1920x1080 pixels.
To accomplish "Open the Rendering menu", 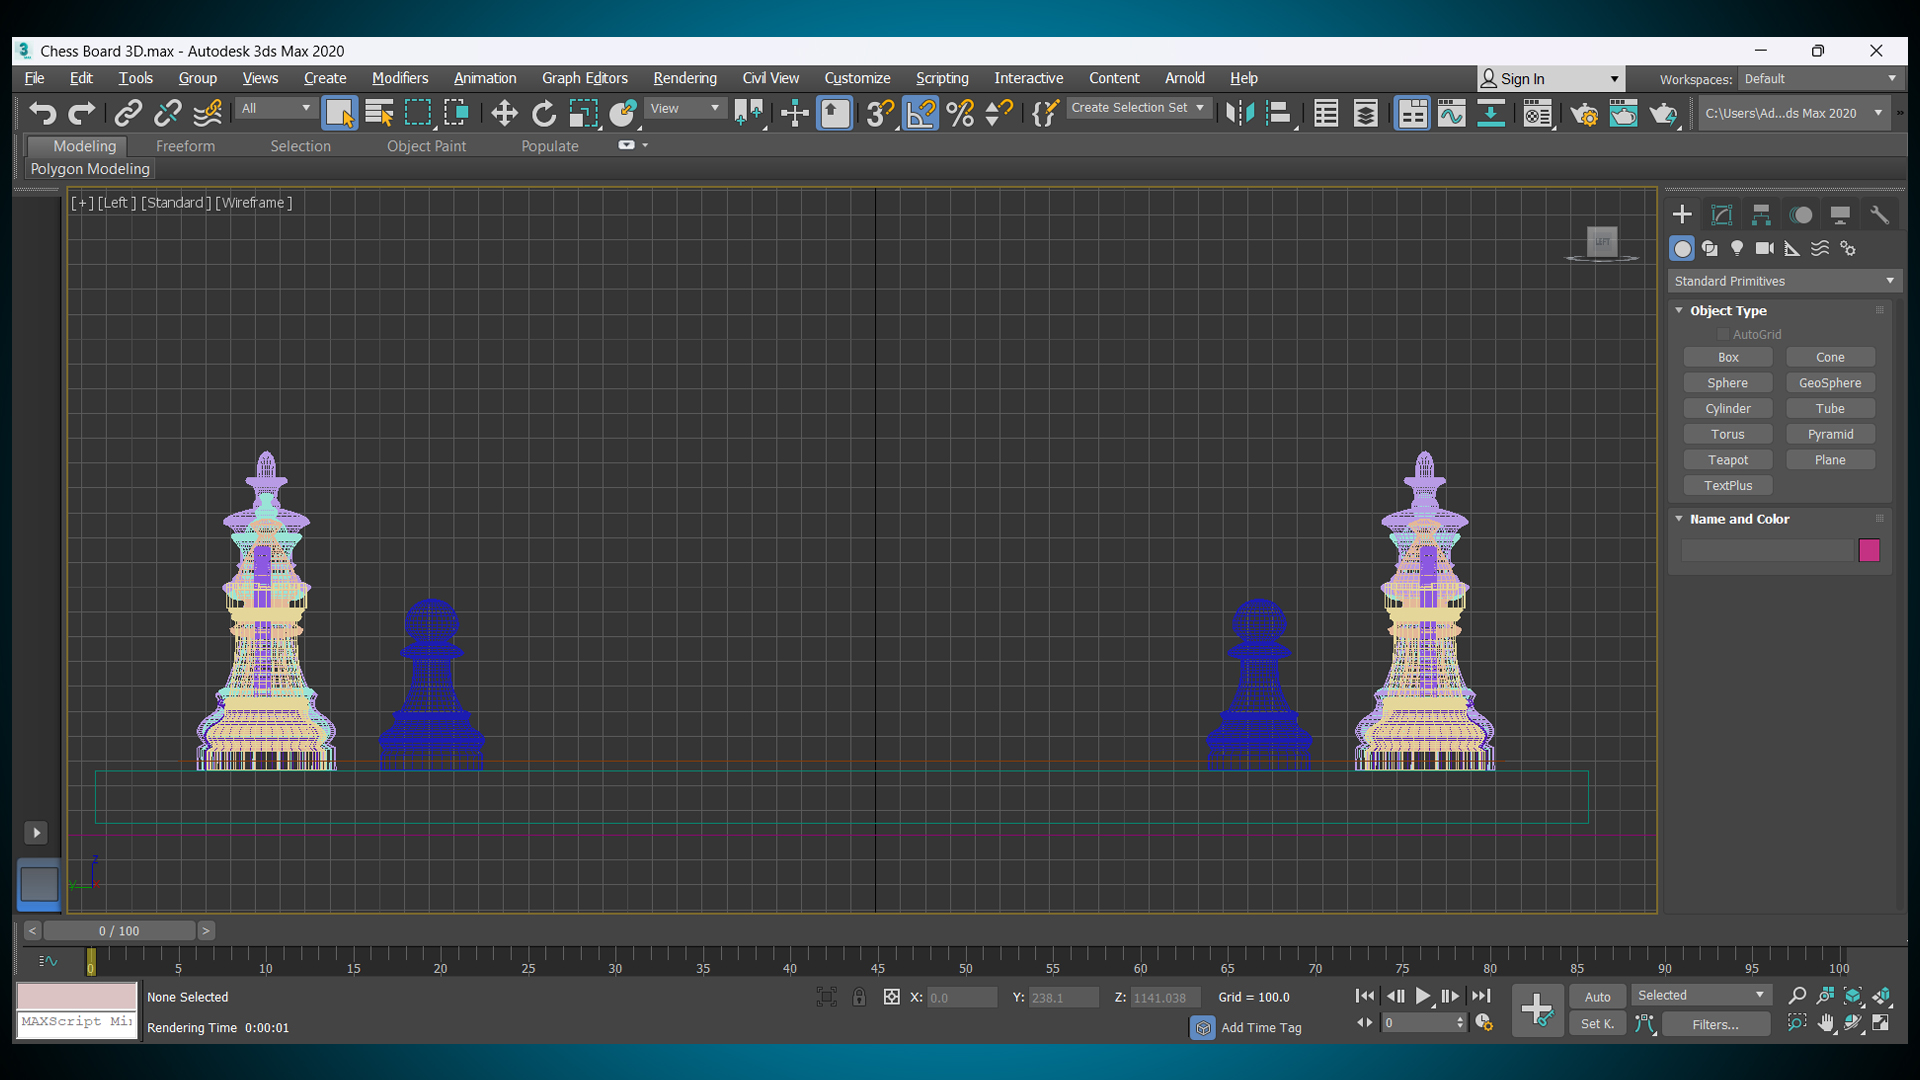I will (685, 78).
